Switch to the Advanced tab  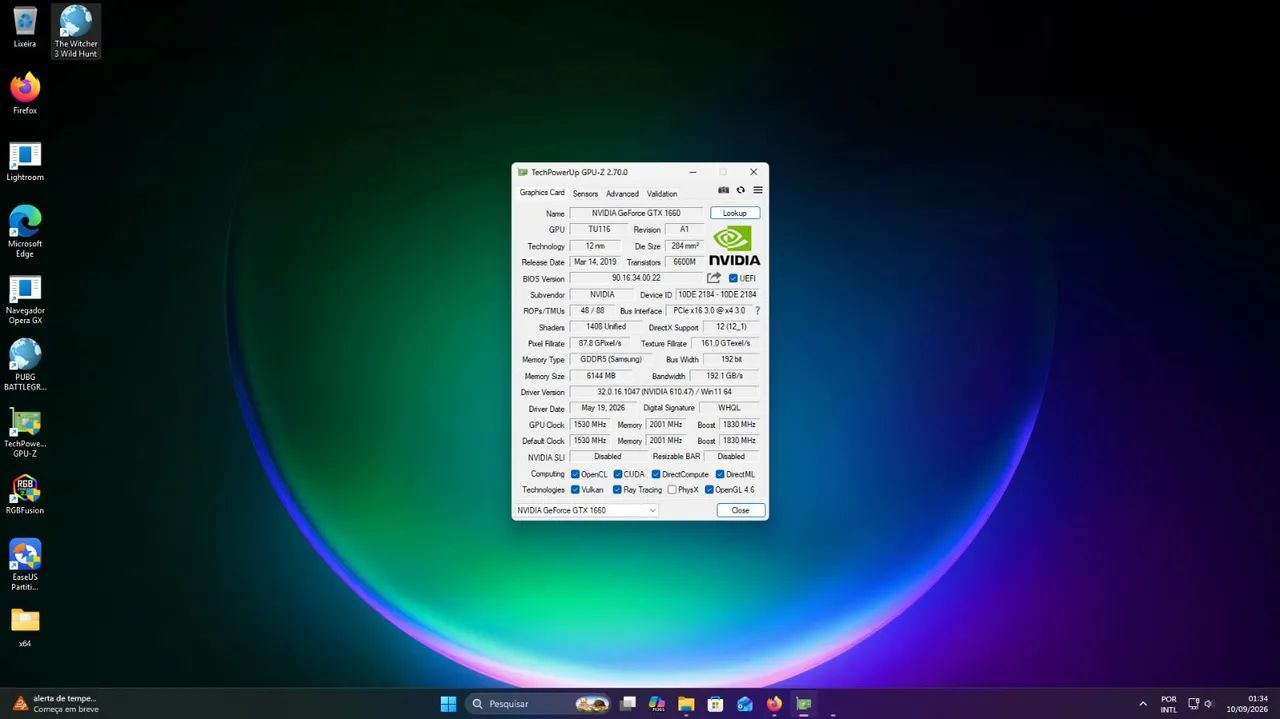pos(622,193)
